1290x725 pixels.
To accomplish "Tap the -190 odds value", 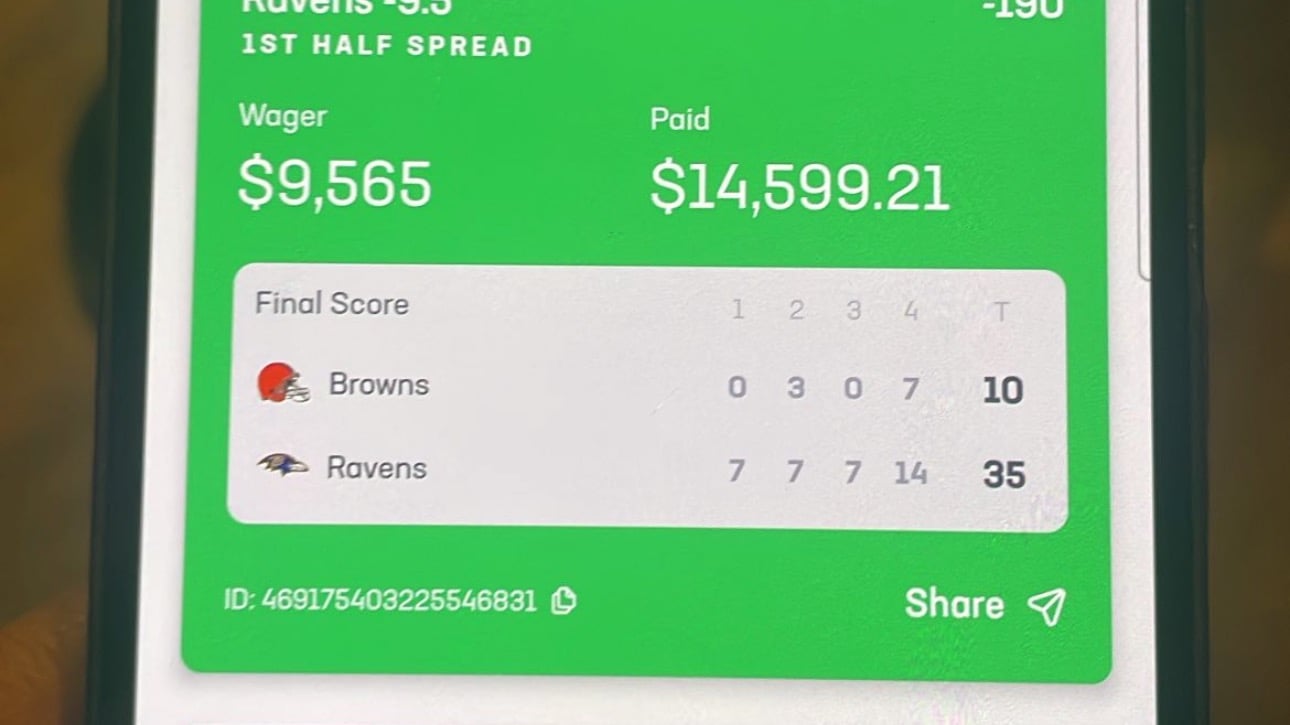I will pyautogui.click(x=1023, y=8).
